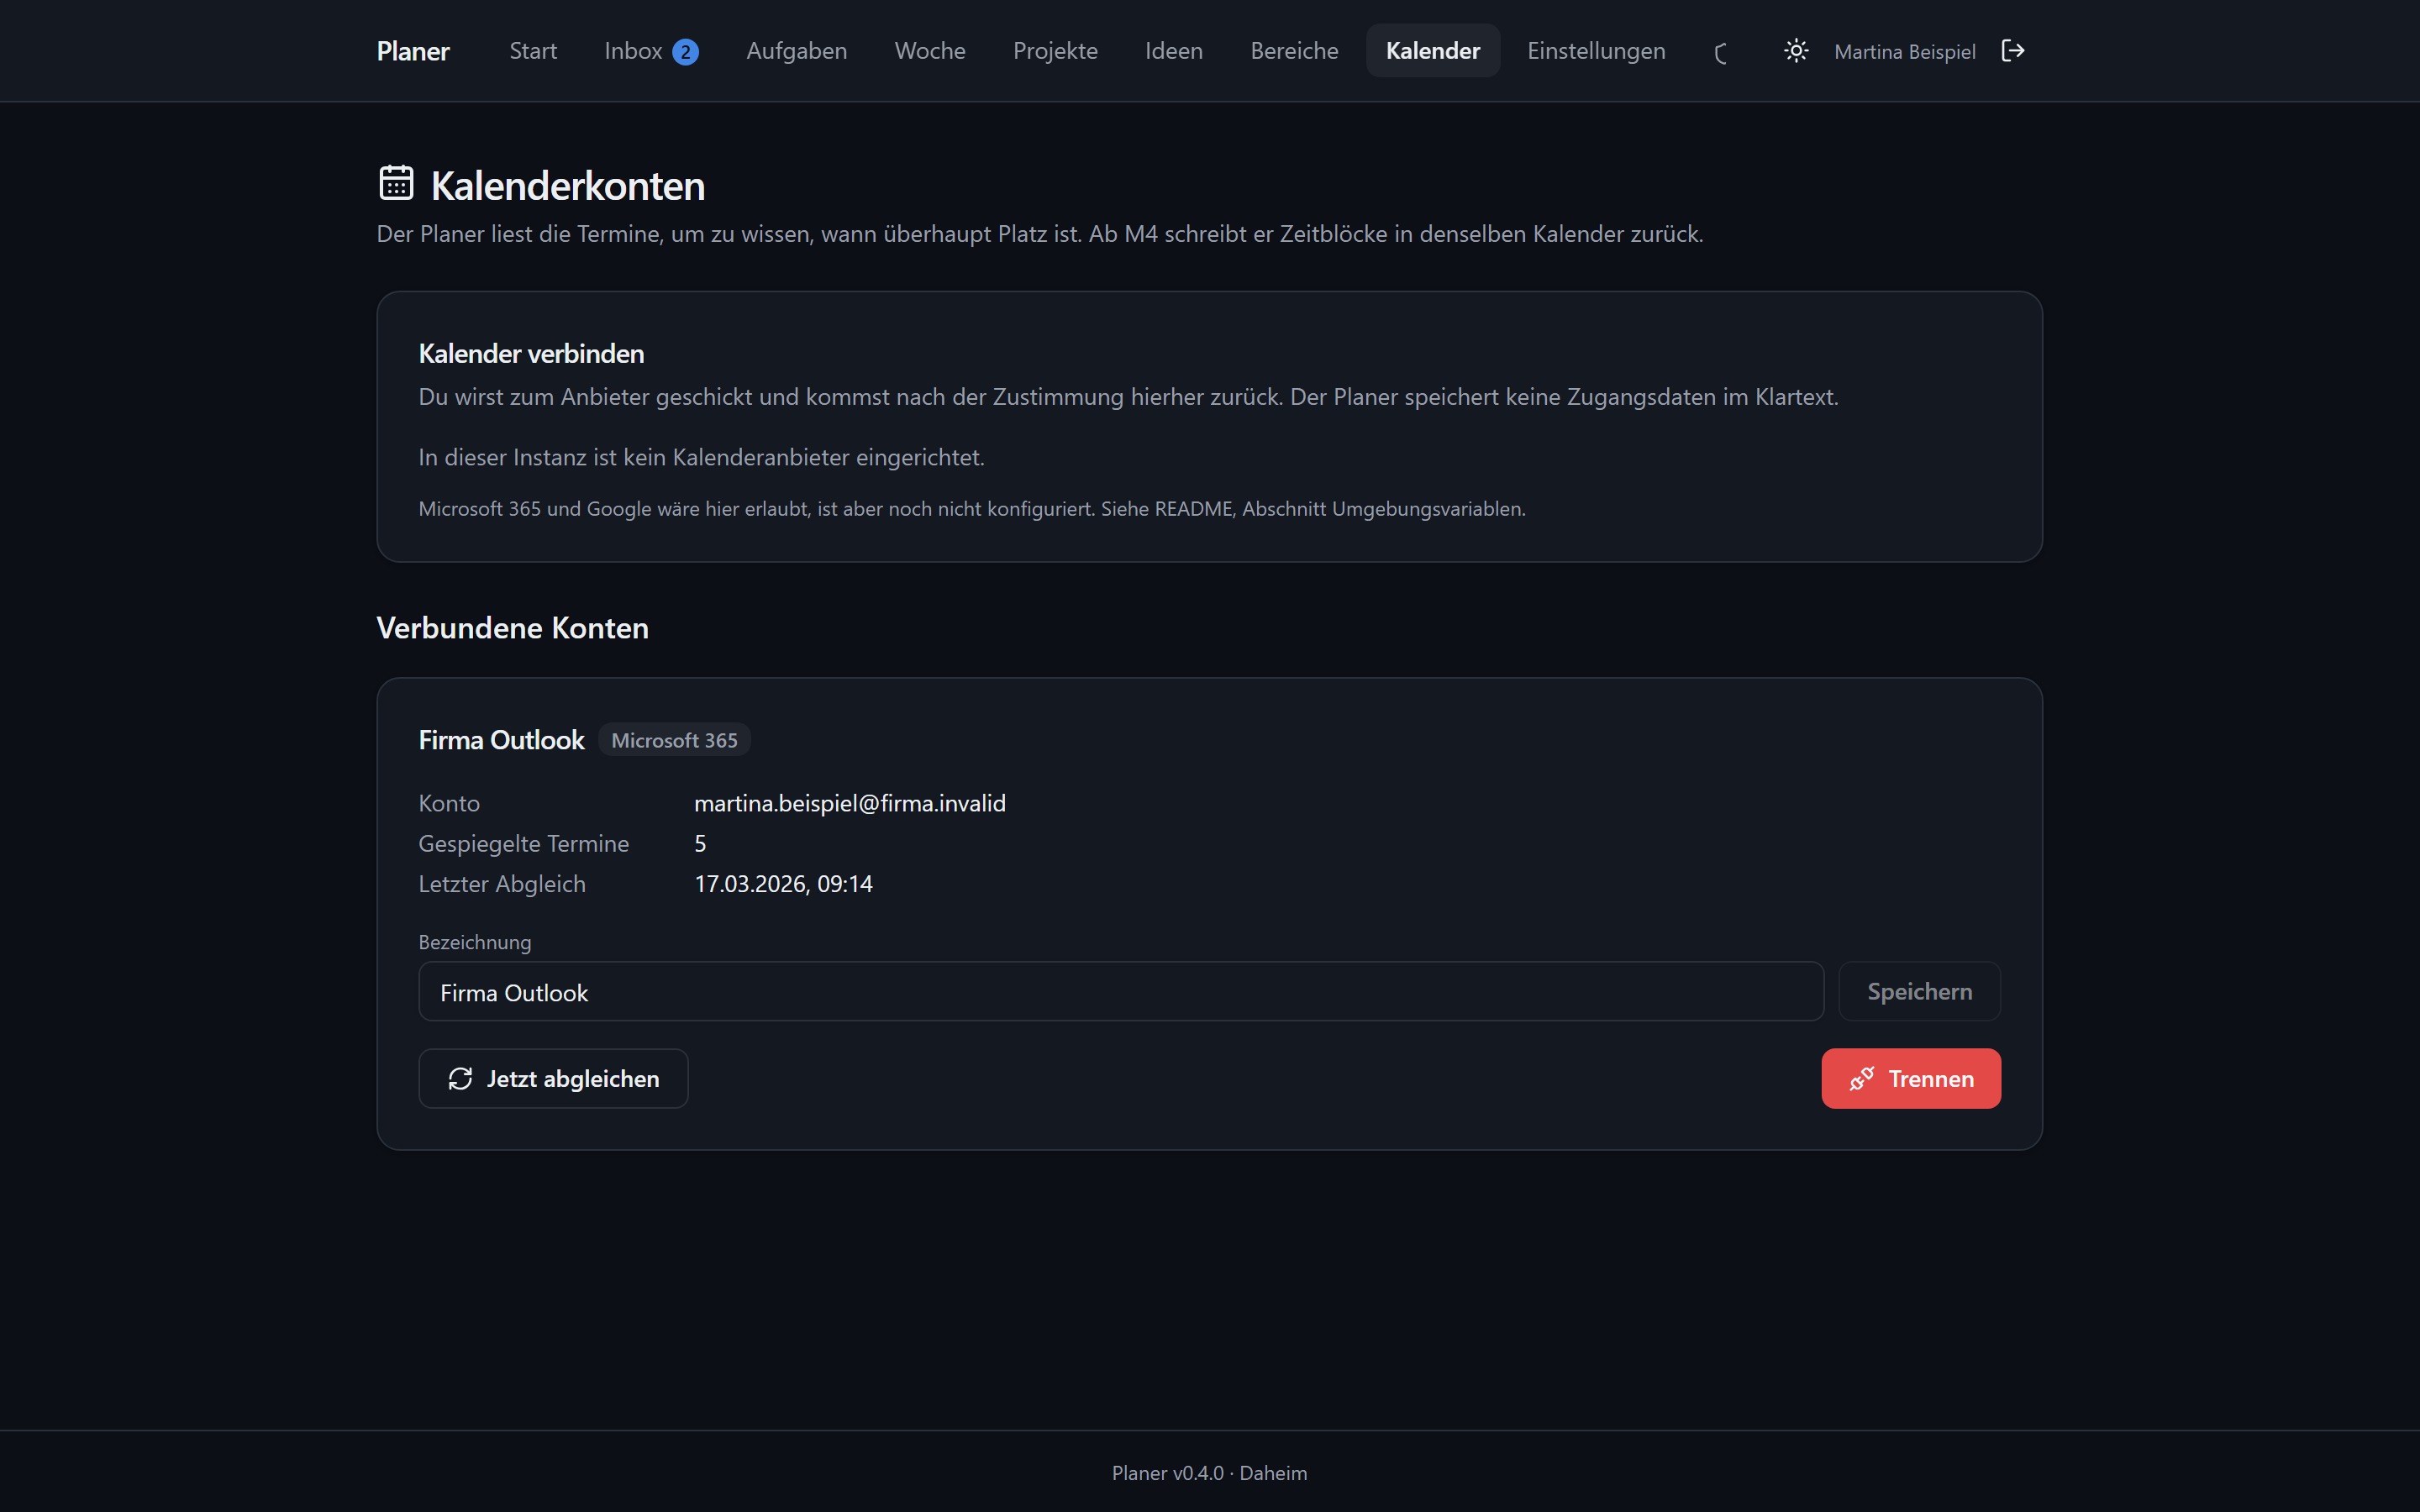Click the Planer brand logo
Image resolution: width=2420 pixels, height=1512 pixels.
[413, 51]
